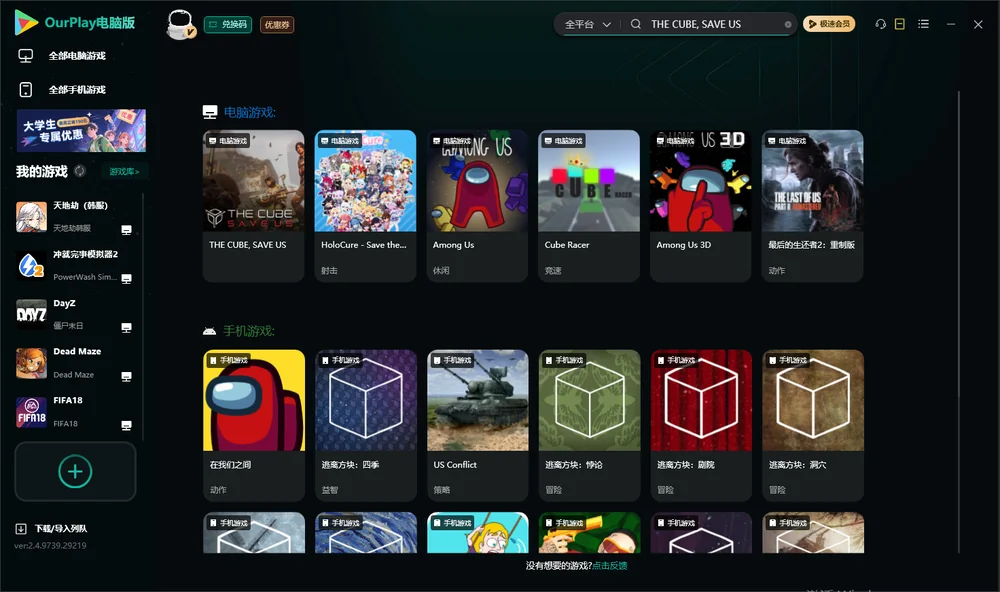Open 最后的生还者2: 重制版 game card
This screenshot has height=592, width=1000.
[812, 206]
